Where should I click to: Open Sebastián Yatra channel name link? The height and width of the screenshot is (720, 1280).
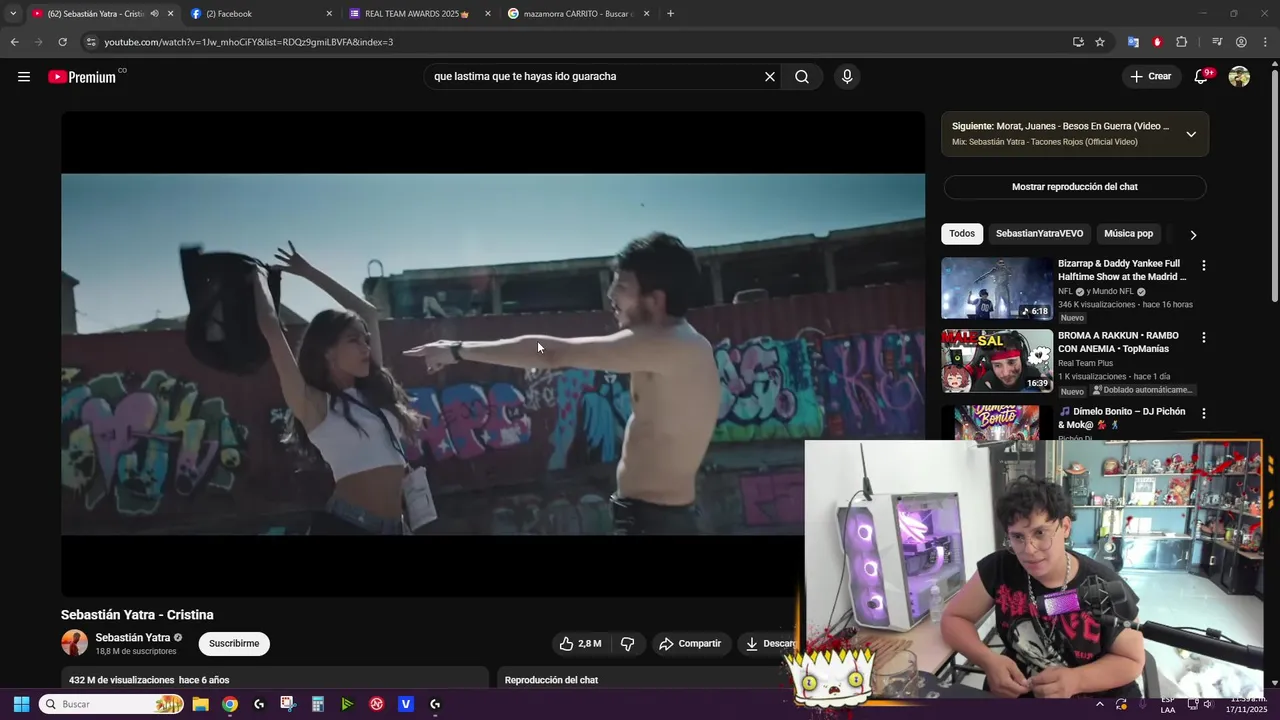[x=133, y=638]
